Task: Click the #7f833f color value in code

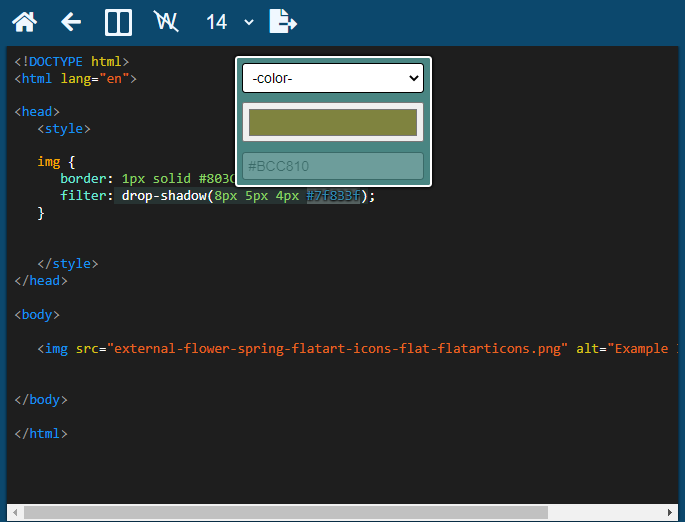Action: coord(333,196)
